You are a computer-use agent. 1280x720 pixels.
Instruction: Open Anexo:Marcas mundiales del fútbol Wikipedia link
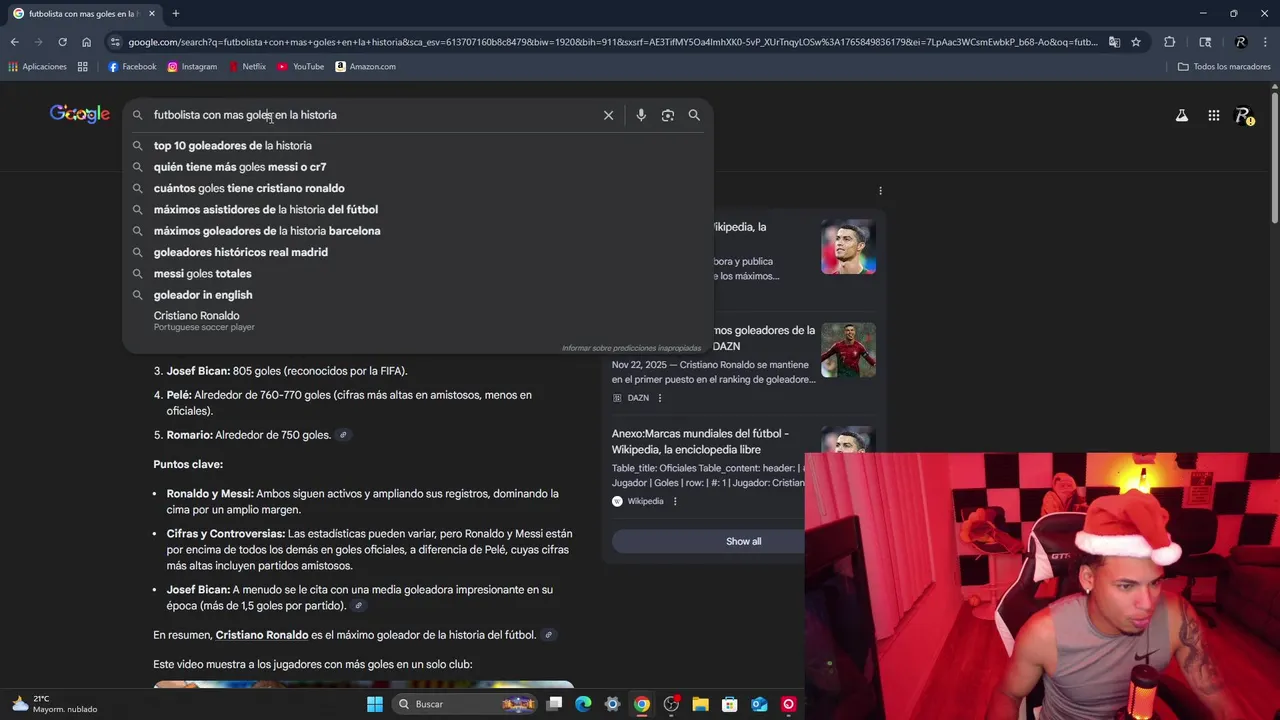pos(700,441)
